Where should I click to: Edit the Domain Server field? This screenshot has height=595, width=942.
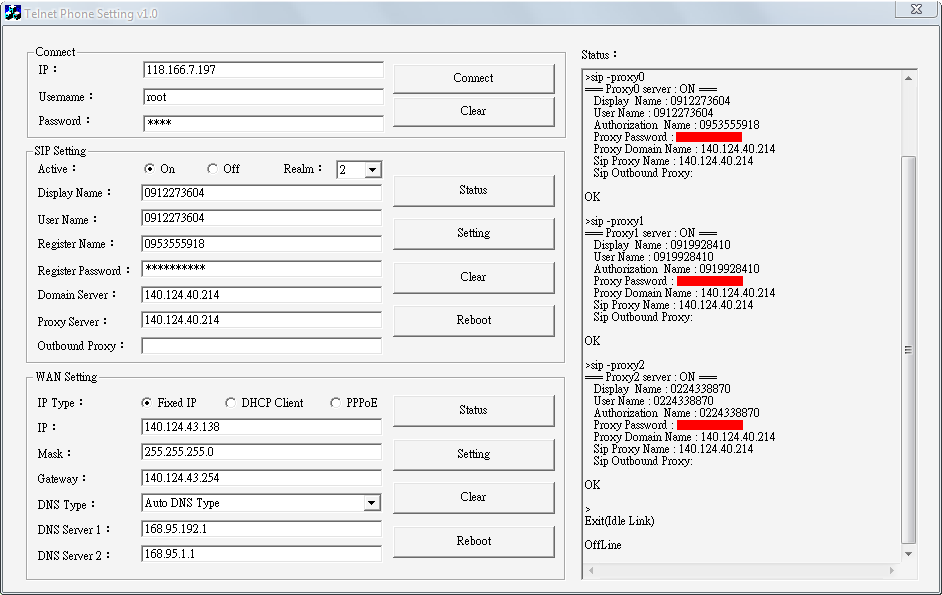(x=261, y=295)
